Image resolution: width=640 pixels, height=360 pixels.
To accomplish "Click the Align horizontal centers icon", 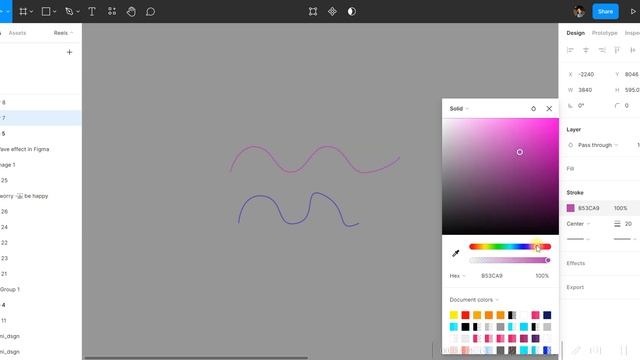I will click(586, 50).
